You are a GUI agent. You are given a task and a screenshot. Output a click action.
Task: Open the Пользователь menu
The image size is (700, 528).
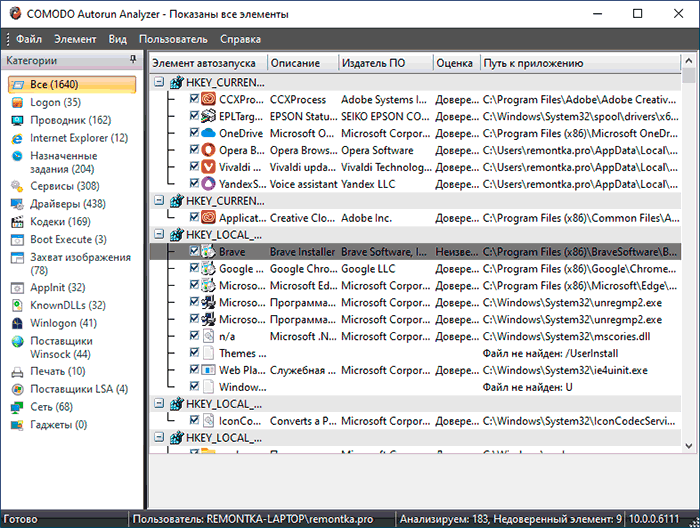pyautogui.click(x=173, y=39)
